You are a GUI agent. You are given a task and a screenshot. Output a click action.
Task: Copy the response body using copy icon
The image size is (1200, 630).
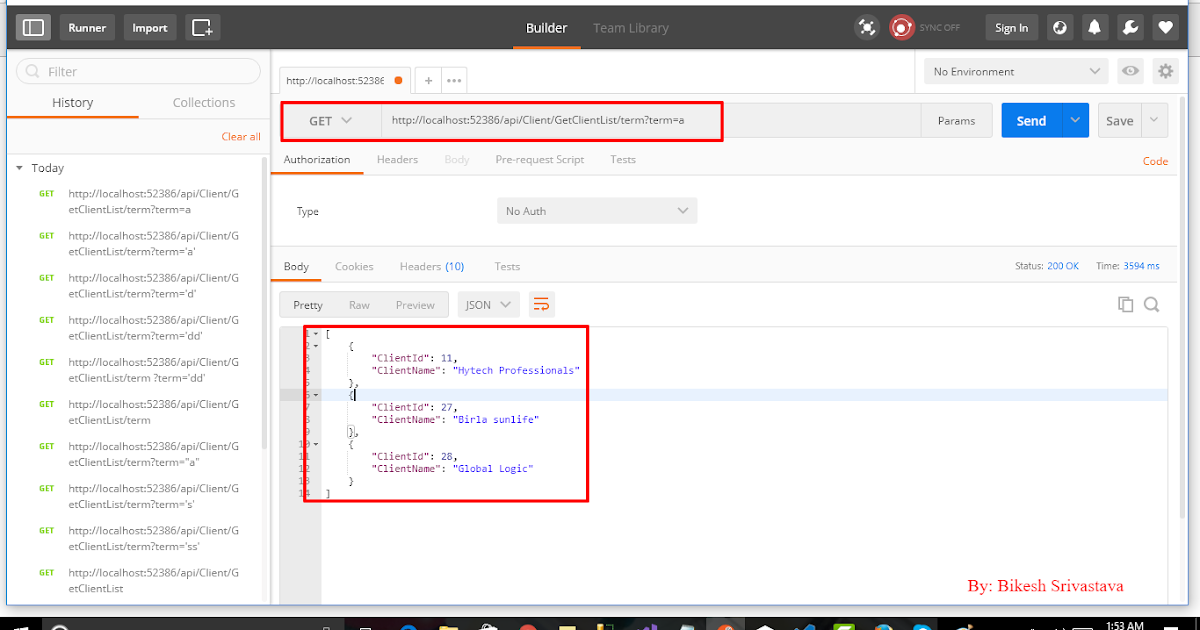(1125, 302)
